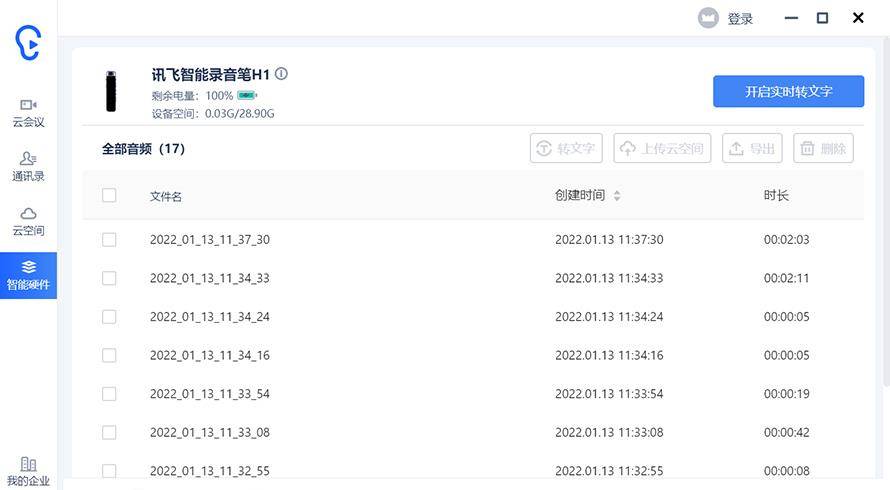Check the box for 2022_01_13_11_33_08
The height and width of the screenshot is (490, 890).
click(x=109, y=433)
